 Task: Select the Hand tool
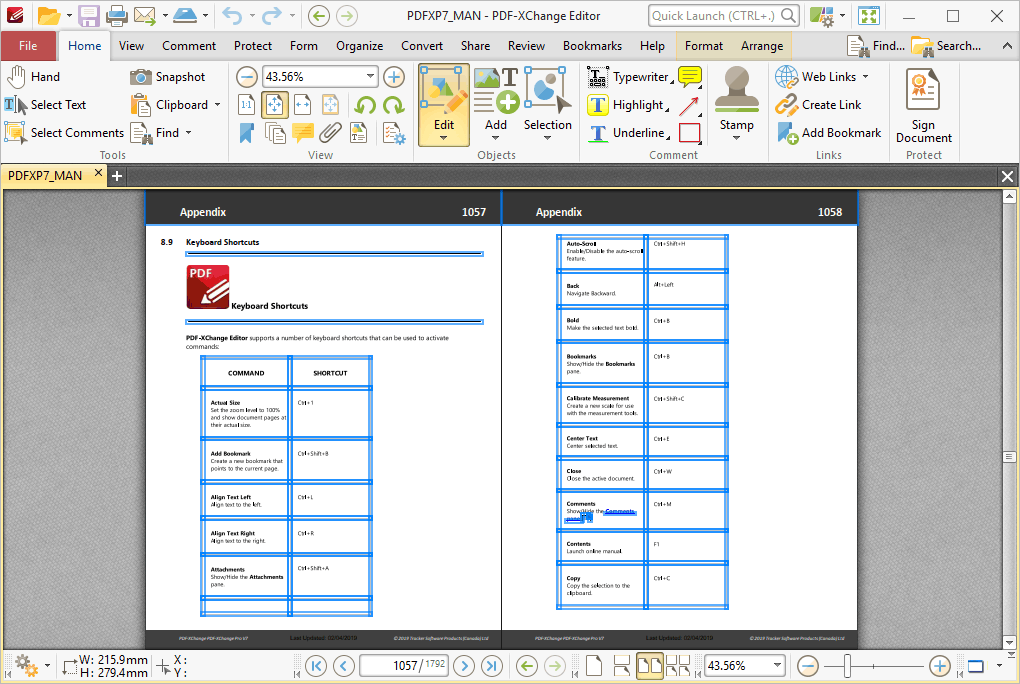(33, 77)
